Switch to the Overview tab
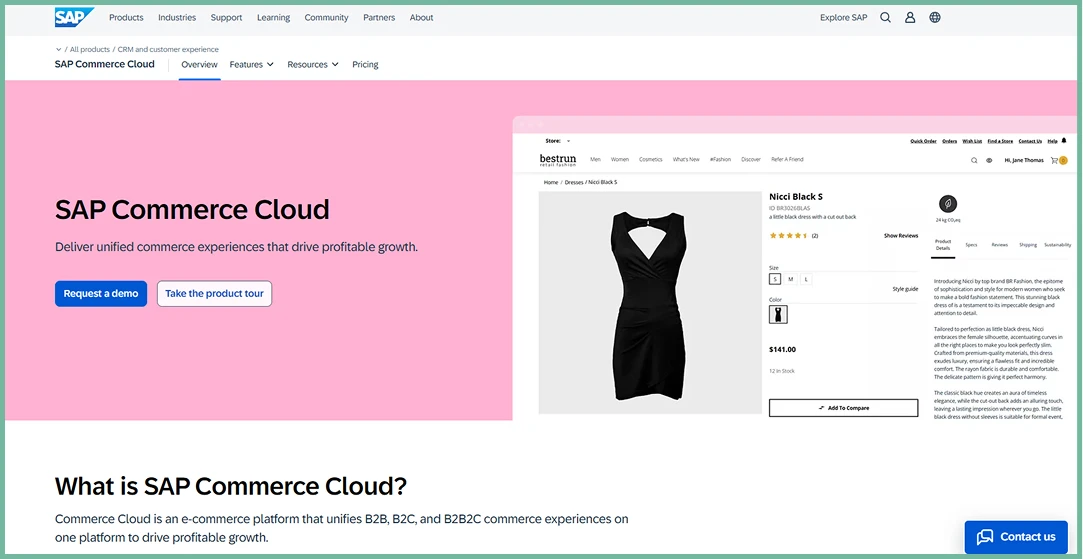The height and width of the screenshot is (559, 1083). click(x=200, y=64)
